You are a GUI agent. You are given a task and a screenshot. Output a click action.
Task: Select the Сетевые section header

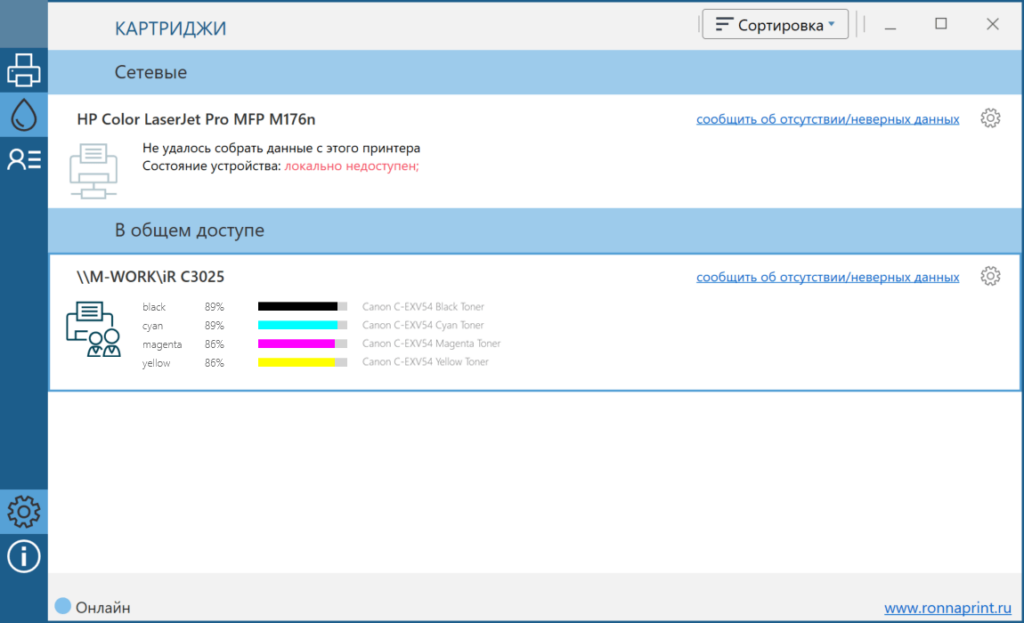point(151,73)
